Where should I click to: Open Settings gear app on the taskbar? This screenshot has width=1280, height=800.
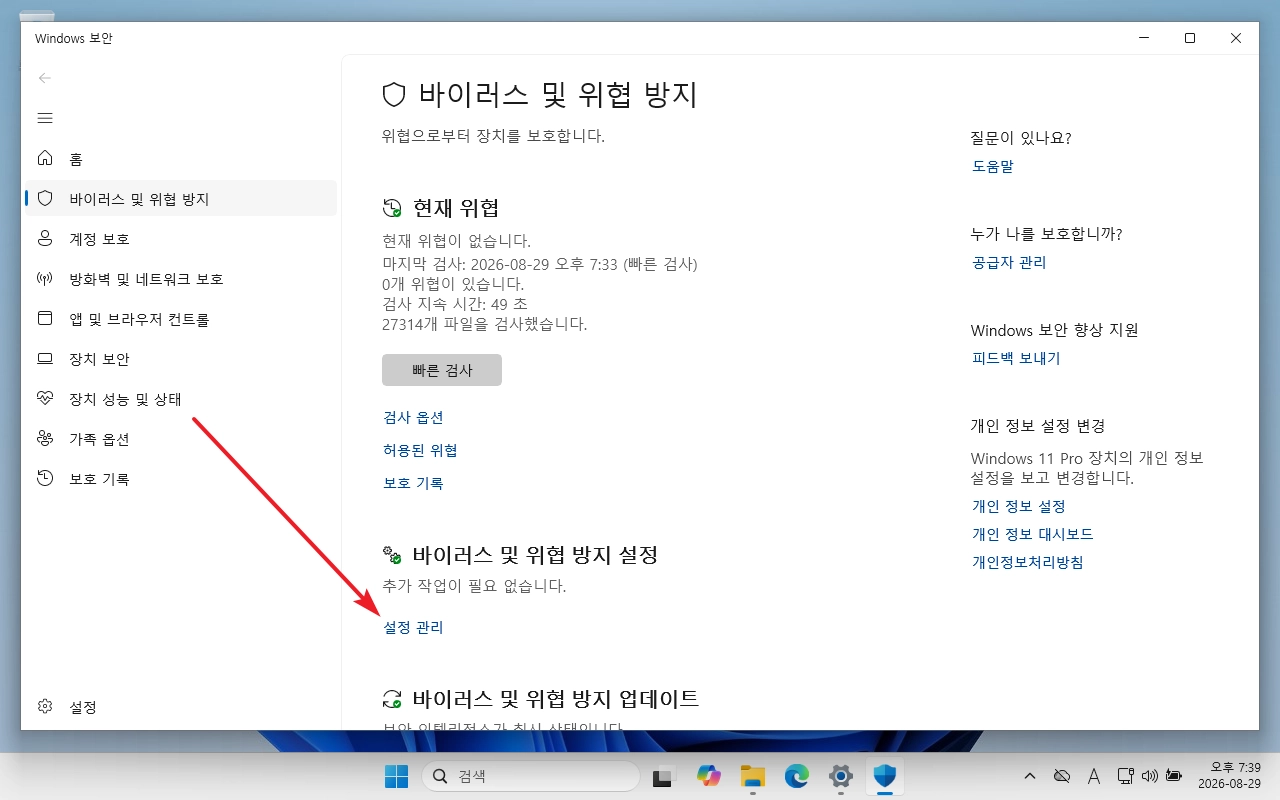840,776
